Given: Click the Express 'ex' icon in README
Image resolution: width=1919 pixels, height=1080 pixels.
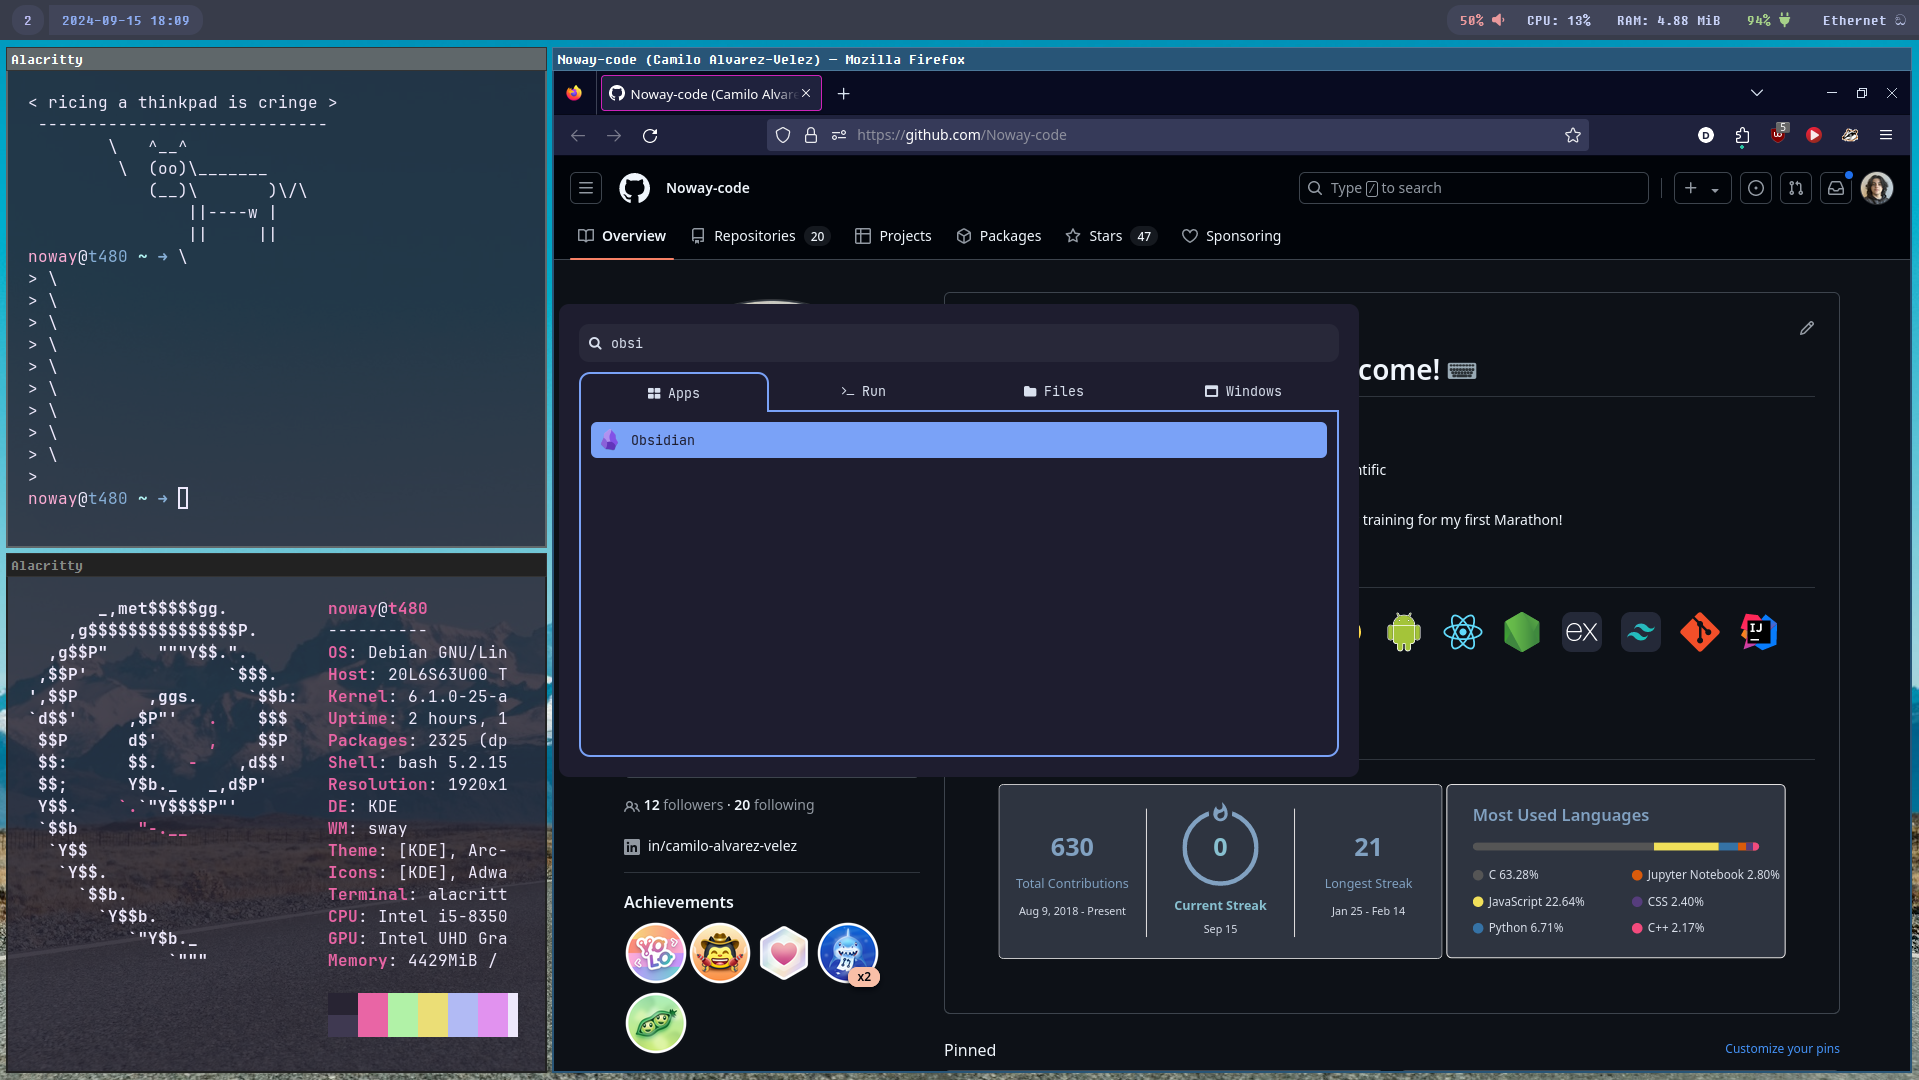Looking at the screenshot, I should coord(1582,632).
